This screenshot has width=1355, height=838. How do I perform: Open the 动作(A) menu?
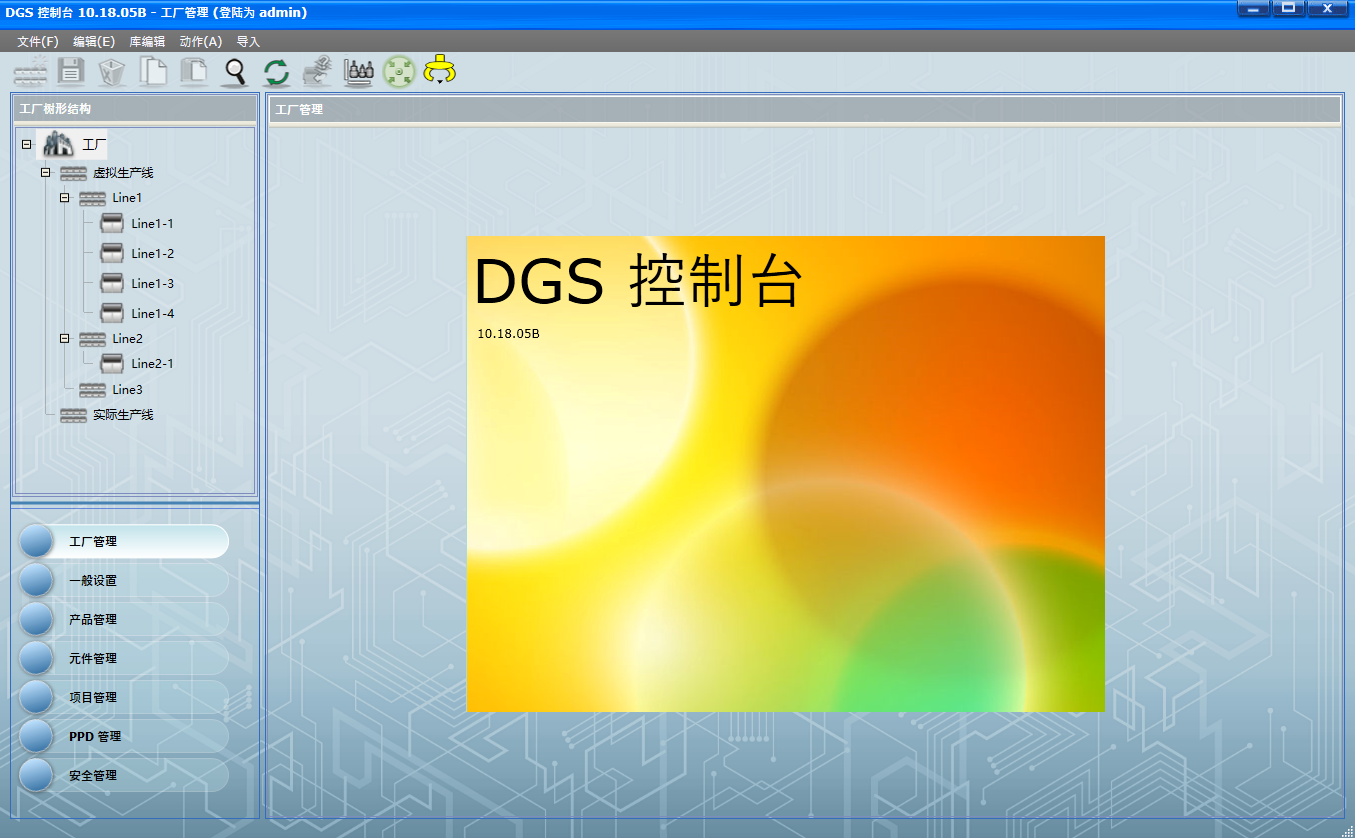201,42
